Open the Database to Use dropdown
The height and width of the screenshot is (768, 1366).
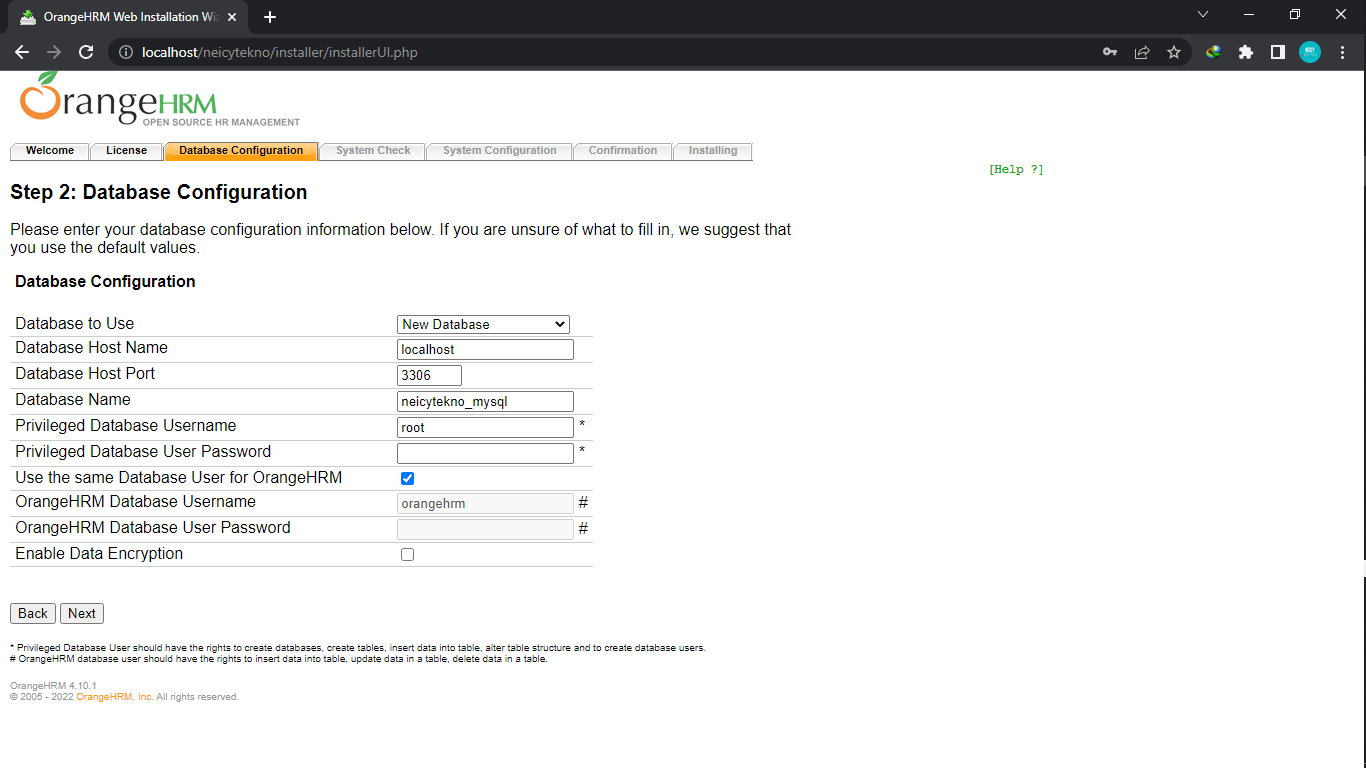click(x=484, y=324)
